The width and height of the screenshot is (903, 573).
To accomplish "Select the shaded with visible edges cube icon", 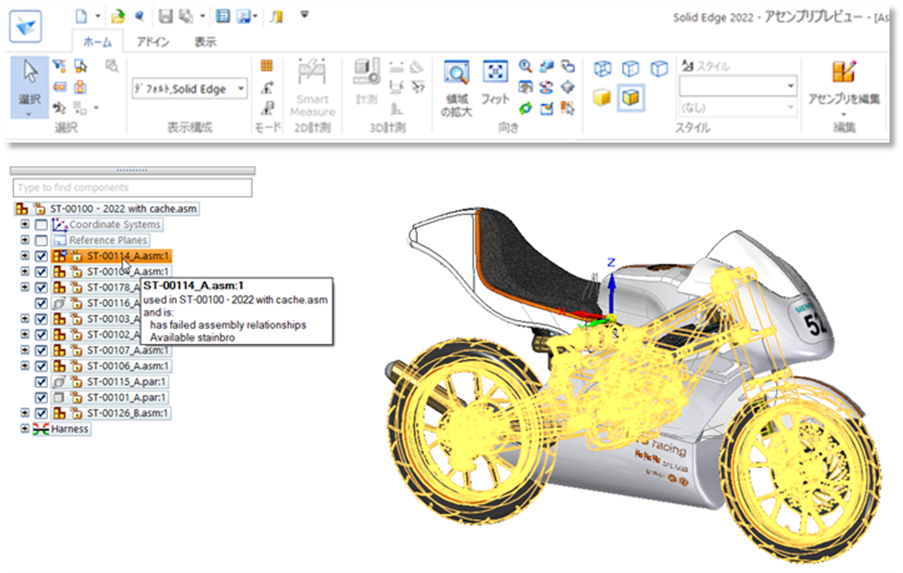I will tap(631, 98).
